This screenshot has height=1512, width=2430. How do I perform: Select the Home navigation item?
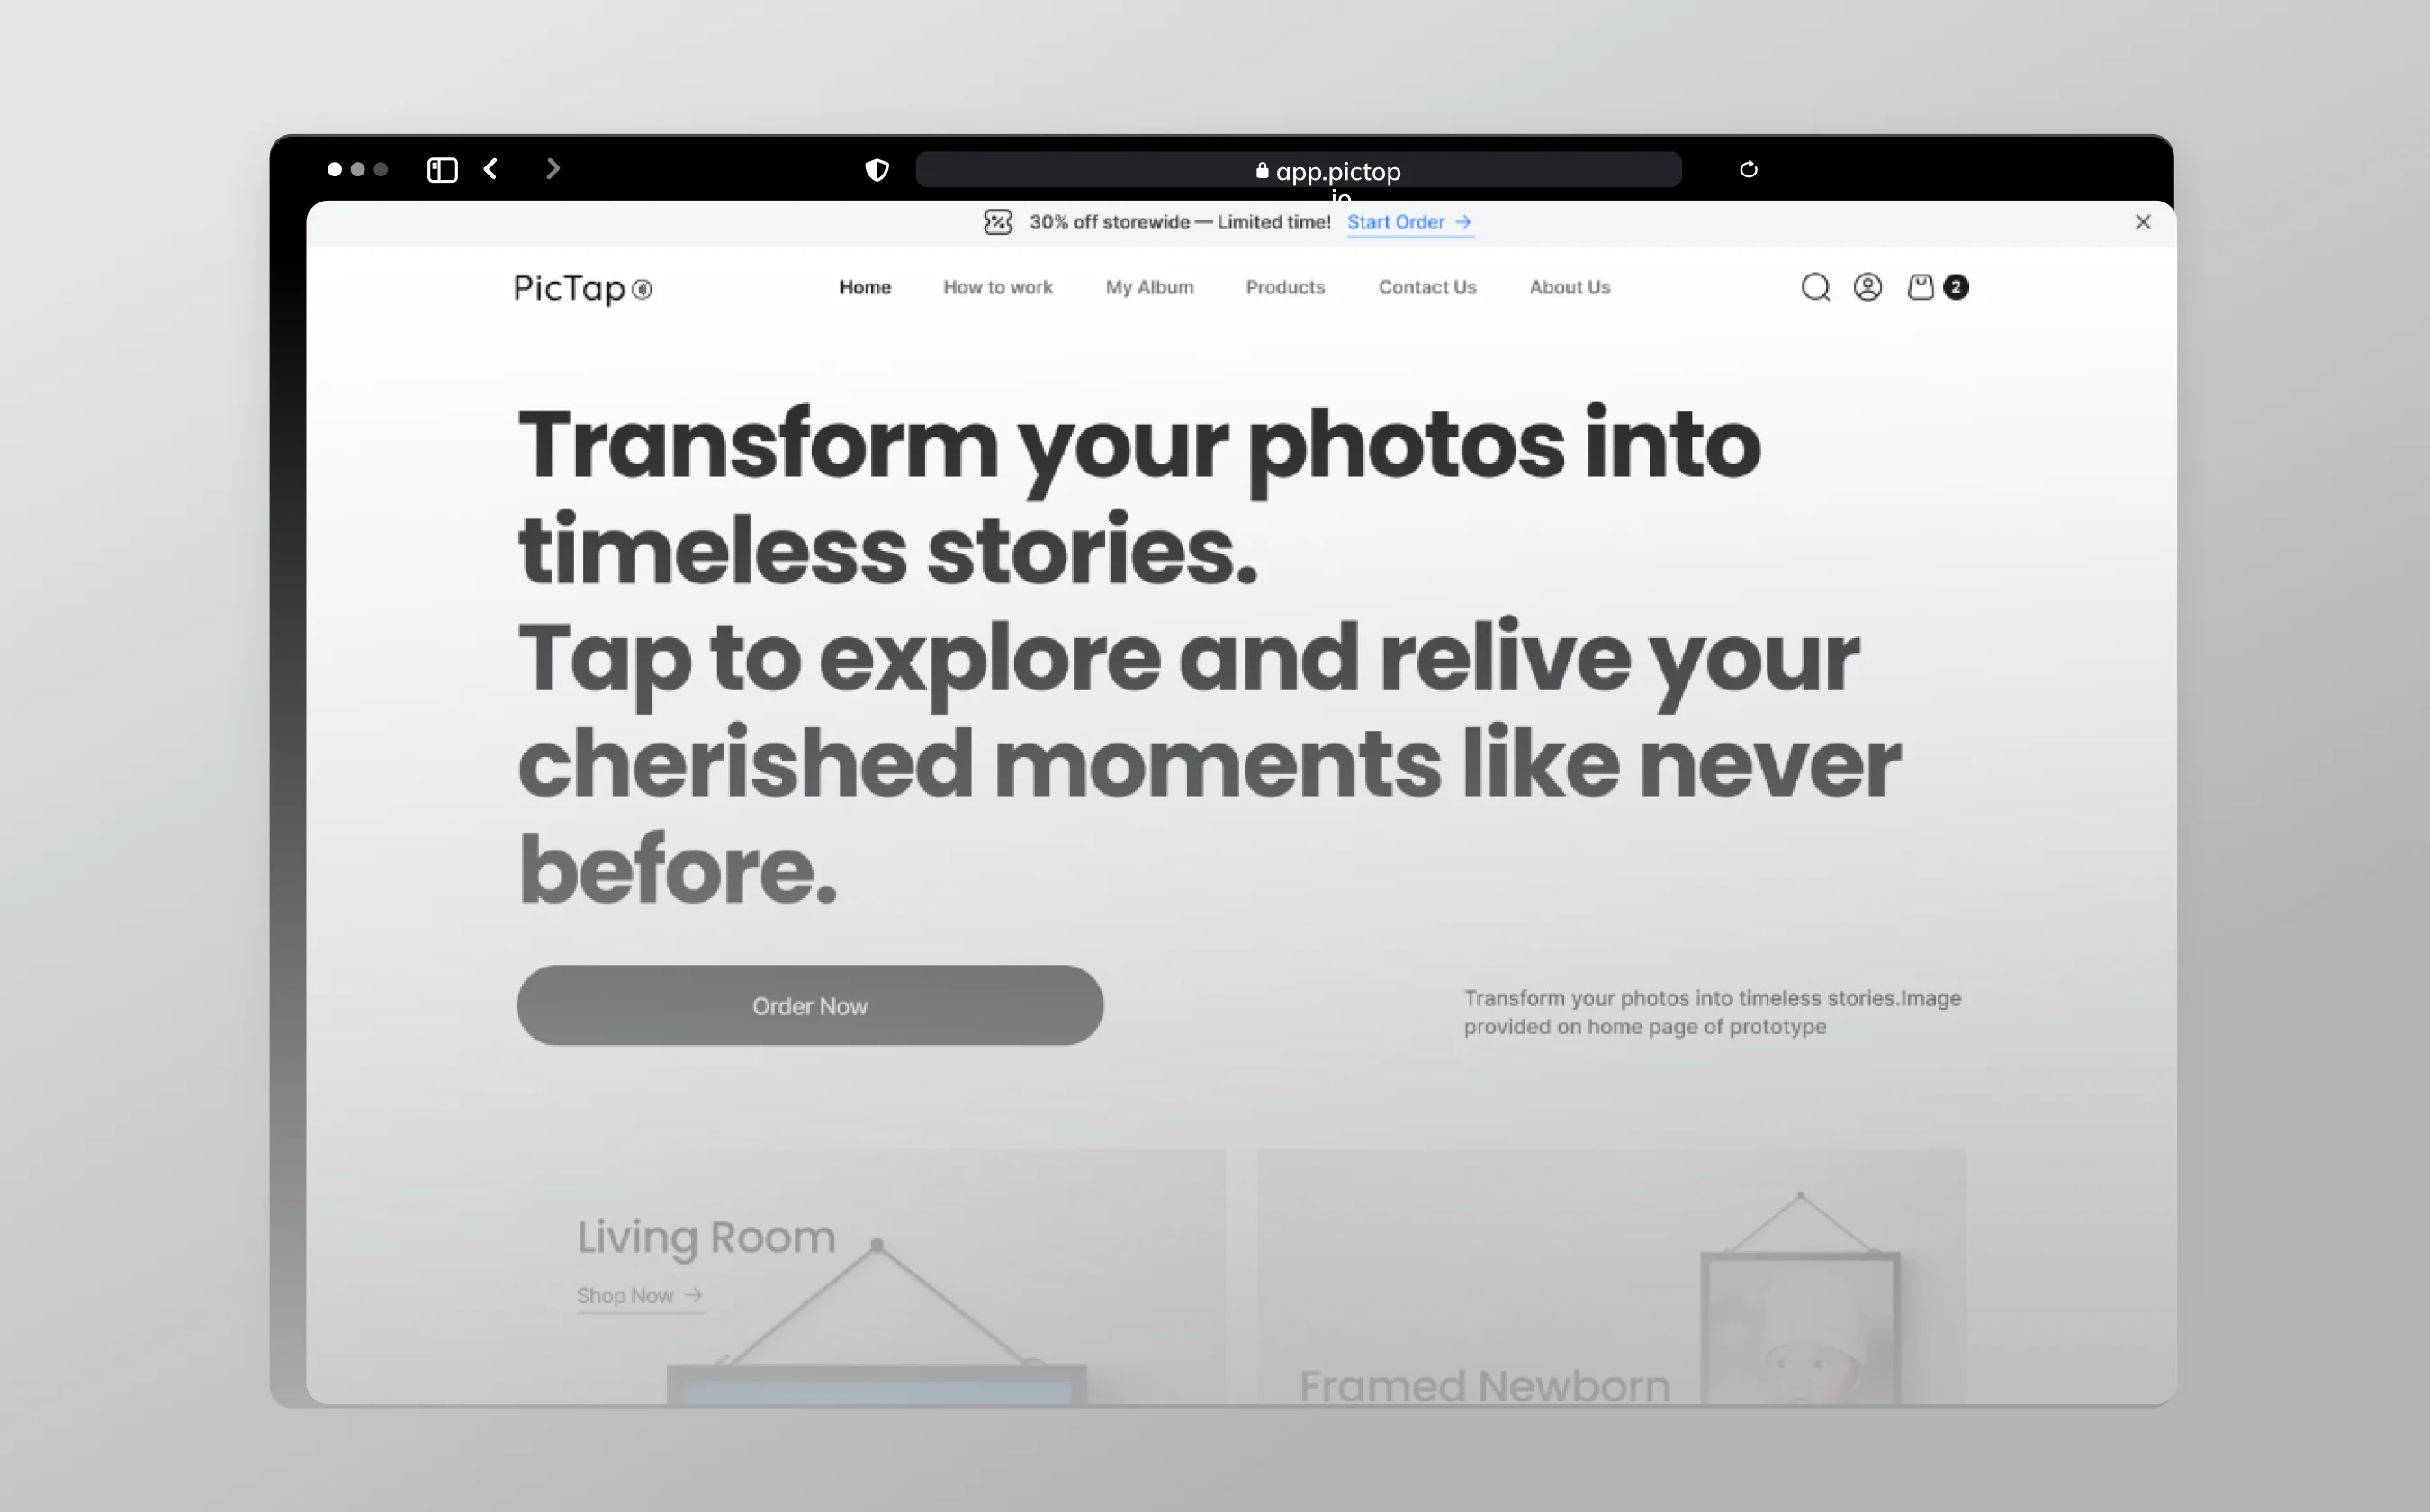865,287
